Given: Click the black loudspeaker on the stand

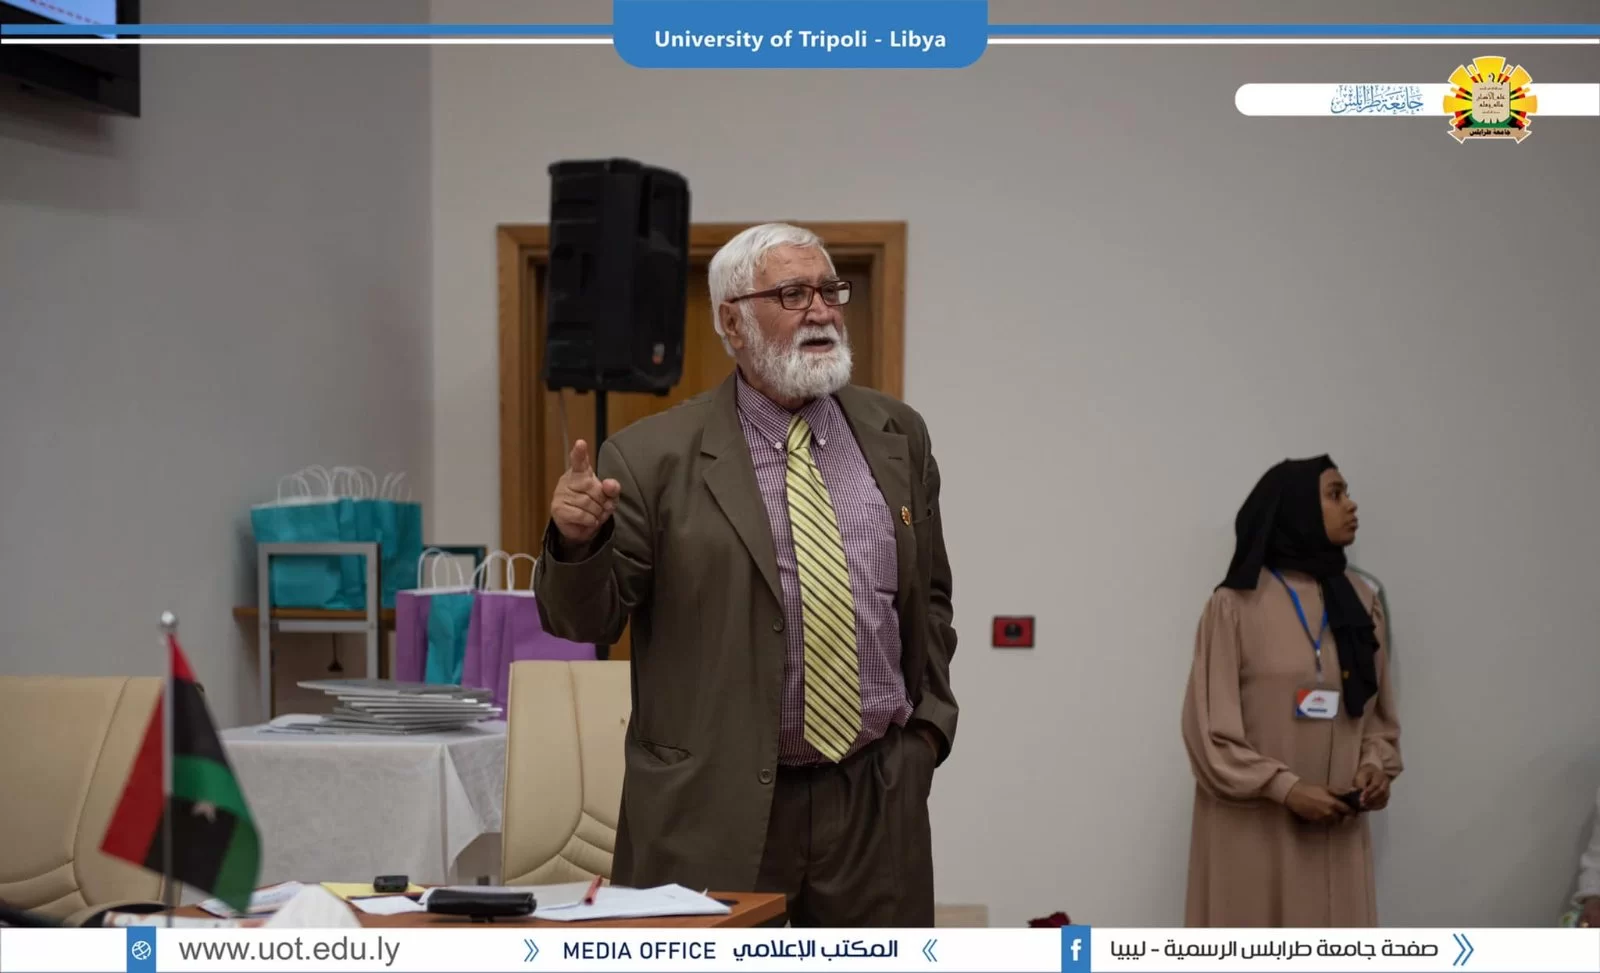Looking at the screenshot, I should click(615, 275).
